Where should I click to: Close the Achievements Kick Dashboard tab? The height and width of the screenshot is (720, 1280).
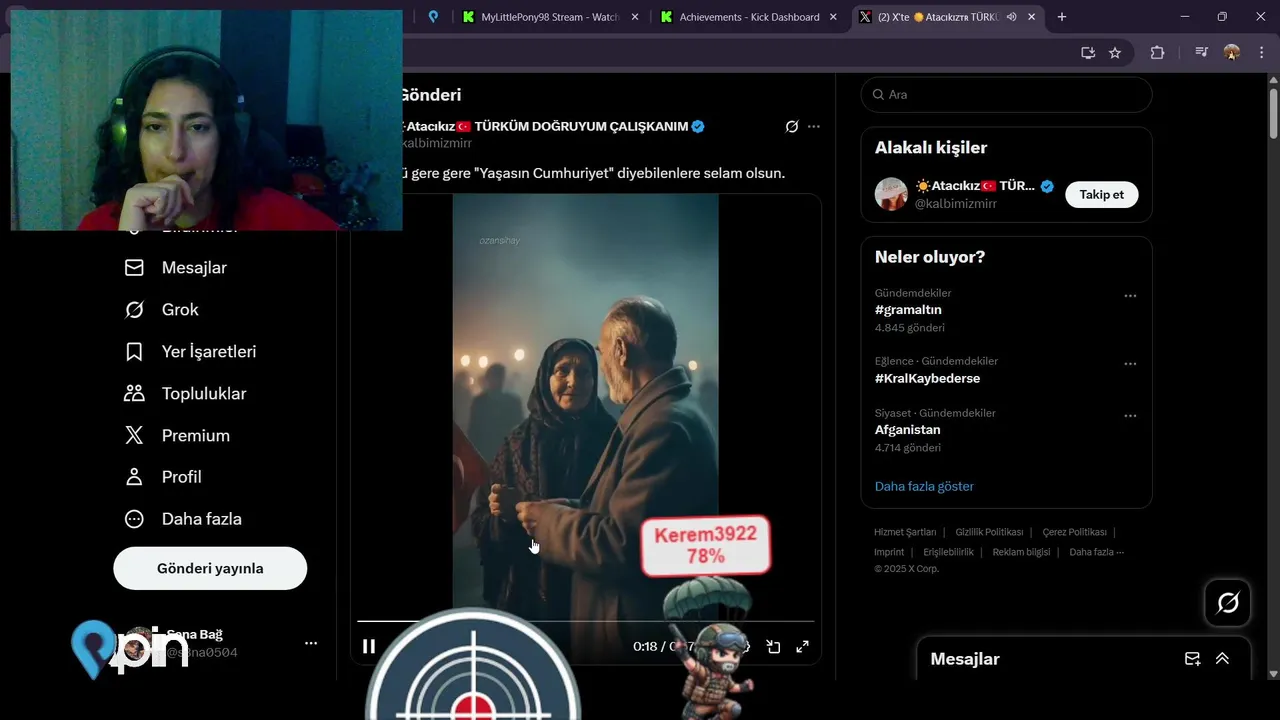pyautogui.click(x=833, y=17)
